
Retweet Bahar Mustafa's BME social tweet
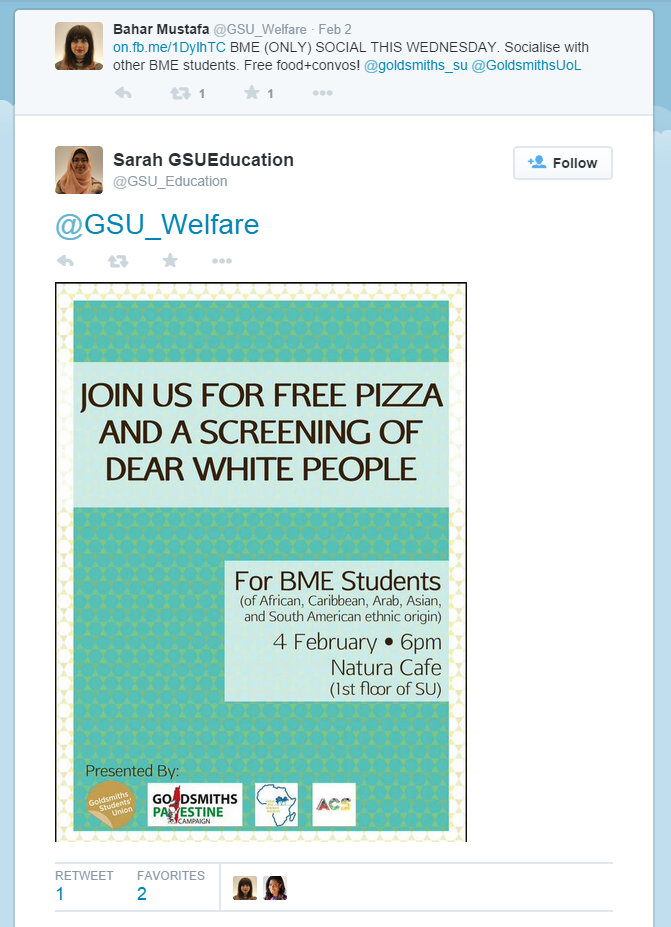181,93
